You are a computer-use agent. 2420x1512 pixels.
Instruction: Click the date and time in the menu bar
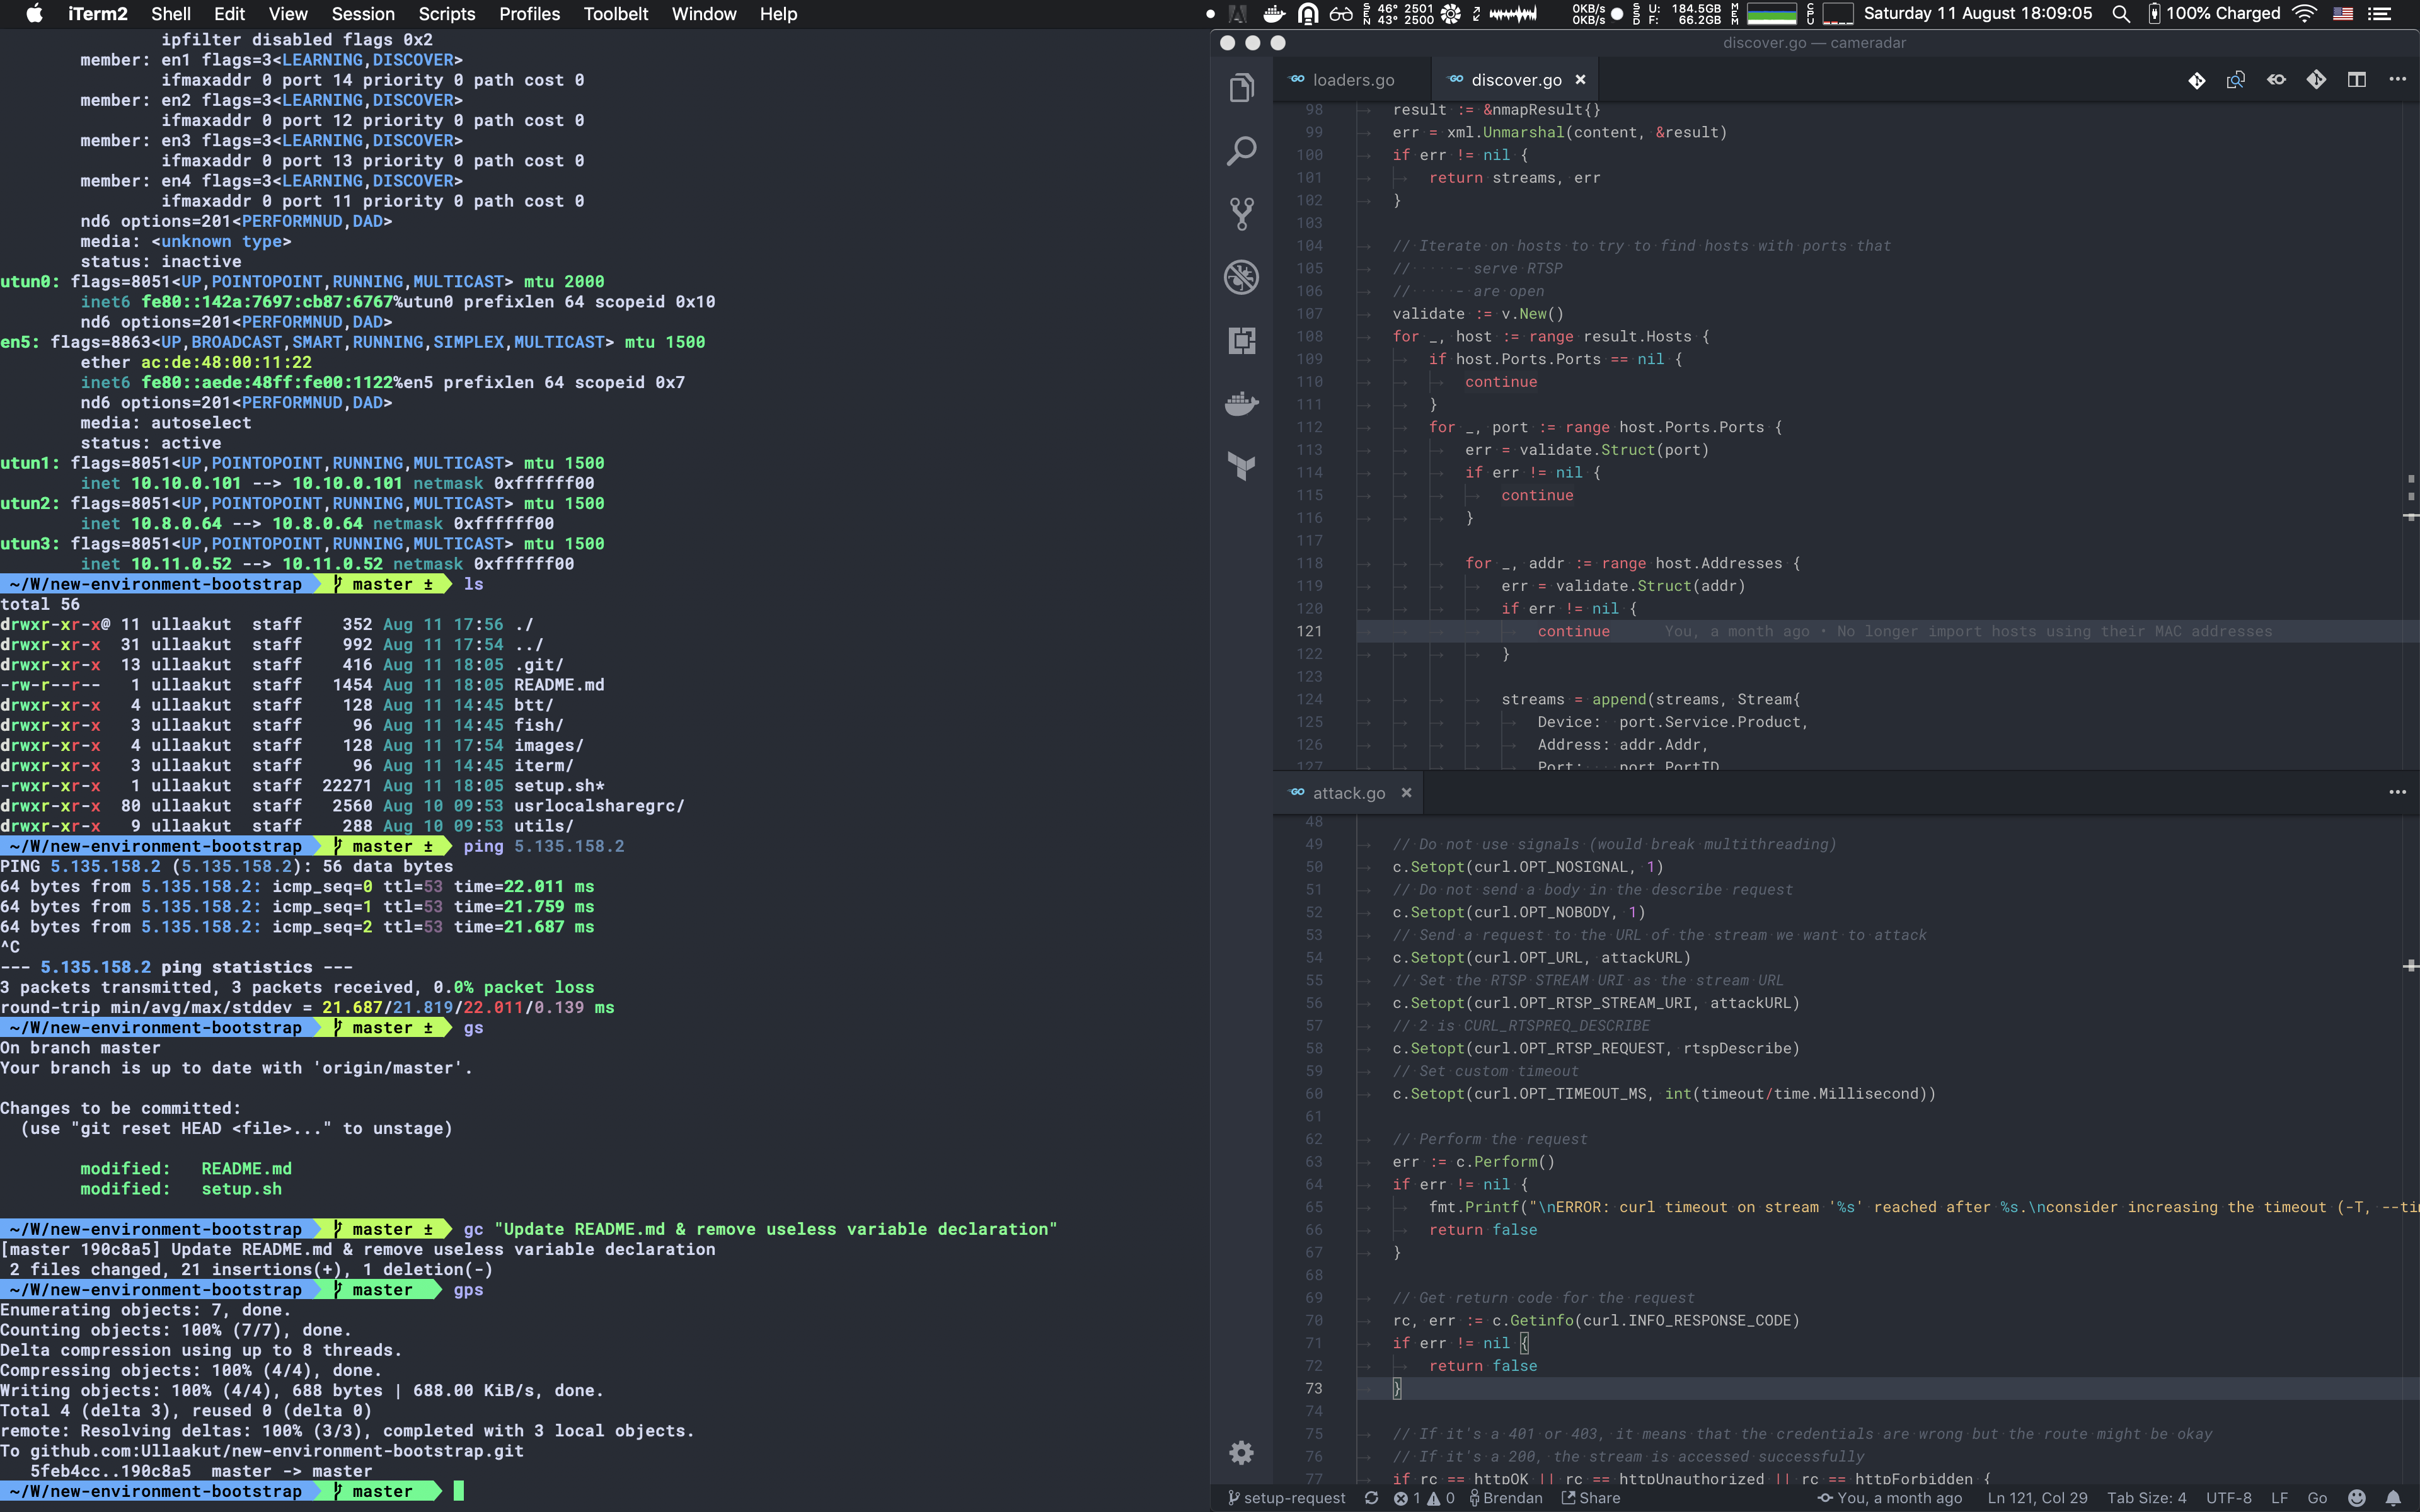[x=1977, y=14]
